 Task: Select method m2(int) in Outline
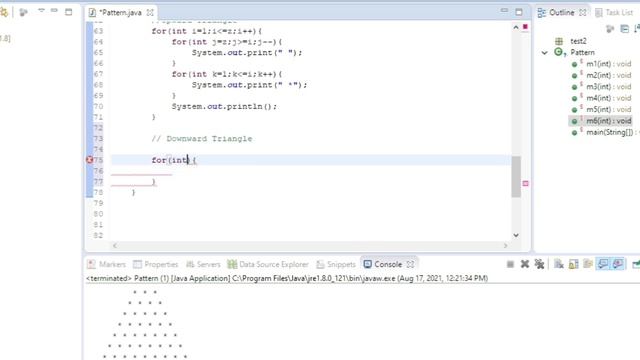602,76
